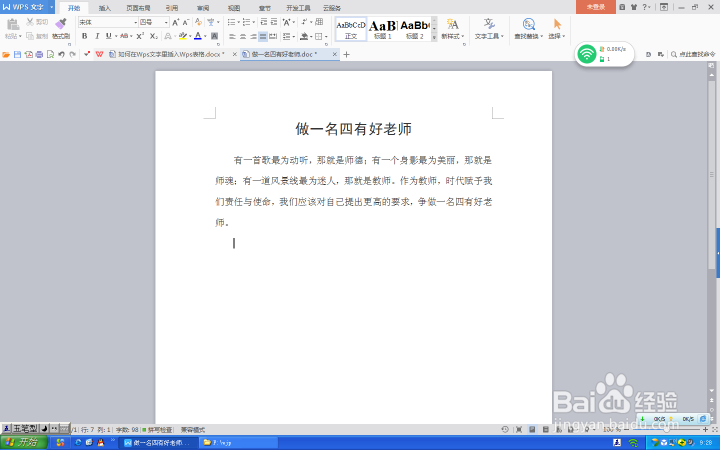Image resolution: width=720 pixels, height=450 pixels.
Task: Open the skin shirt icon in title bar
Action: (x=634, y=7)
